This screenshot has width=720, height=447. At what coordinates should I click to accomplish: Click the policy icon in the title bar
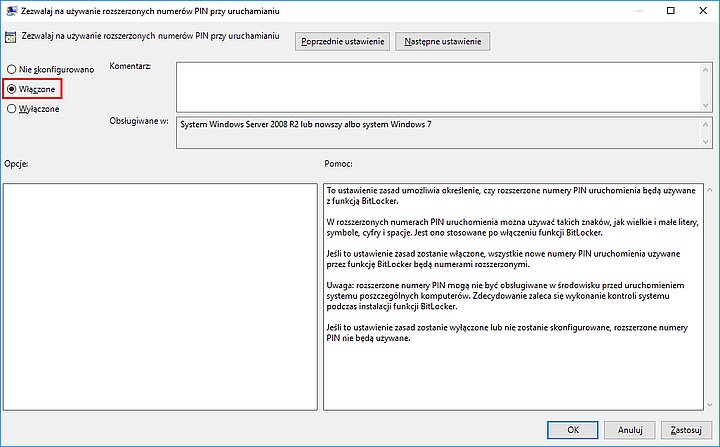(x=13, y=12)
